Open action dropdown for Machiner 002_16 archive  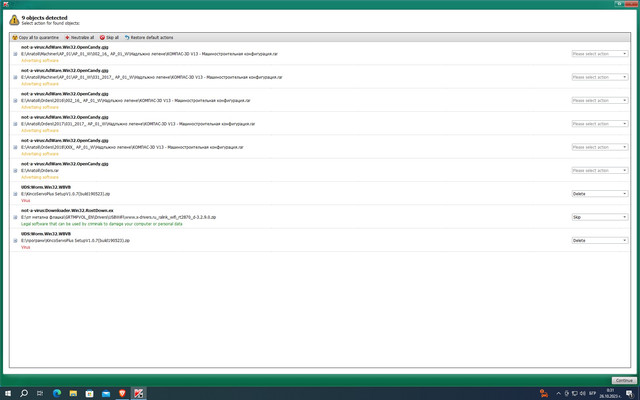coord(600,54)
